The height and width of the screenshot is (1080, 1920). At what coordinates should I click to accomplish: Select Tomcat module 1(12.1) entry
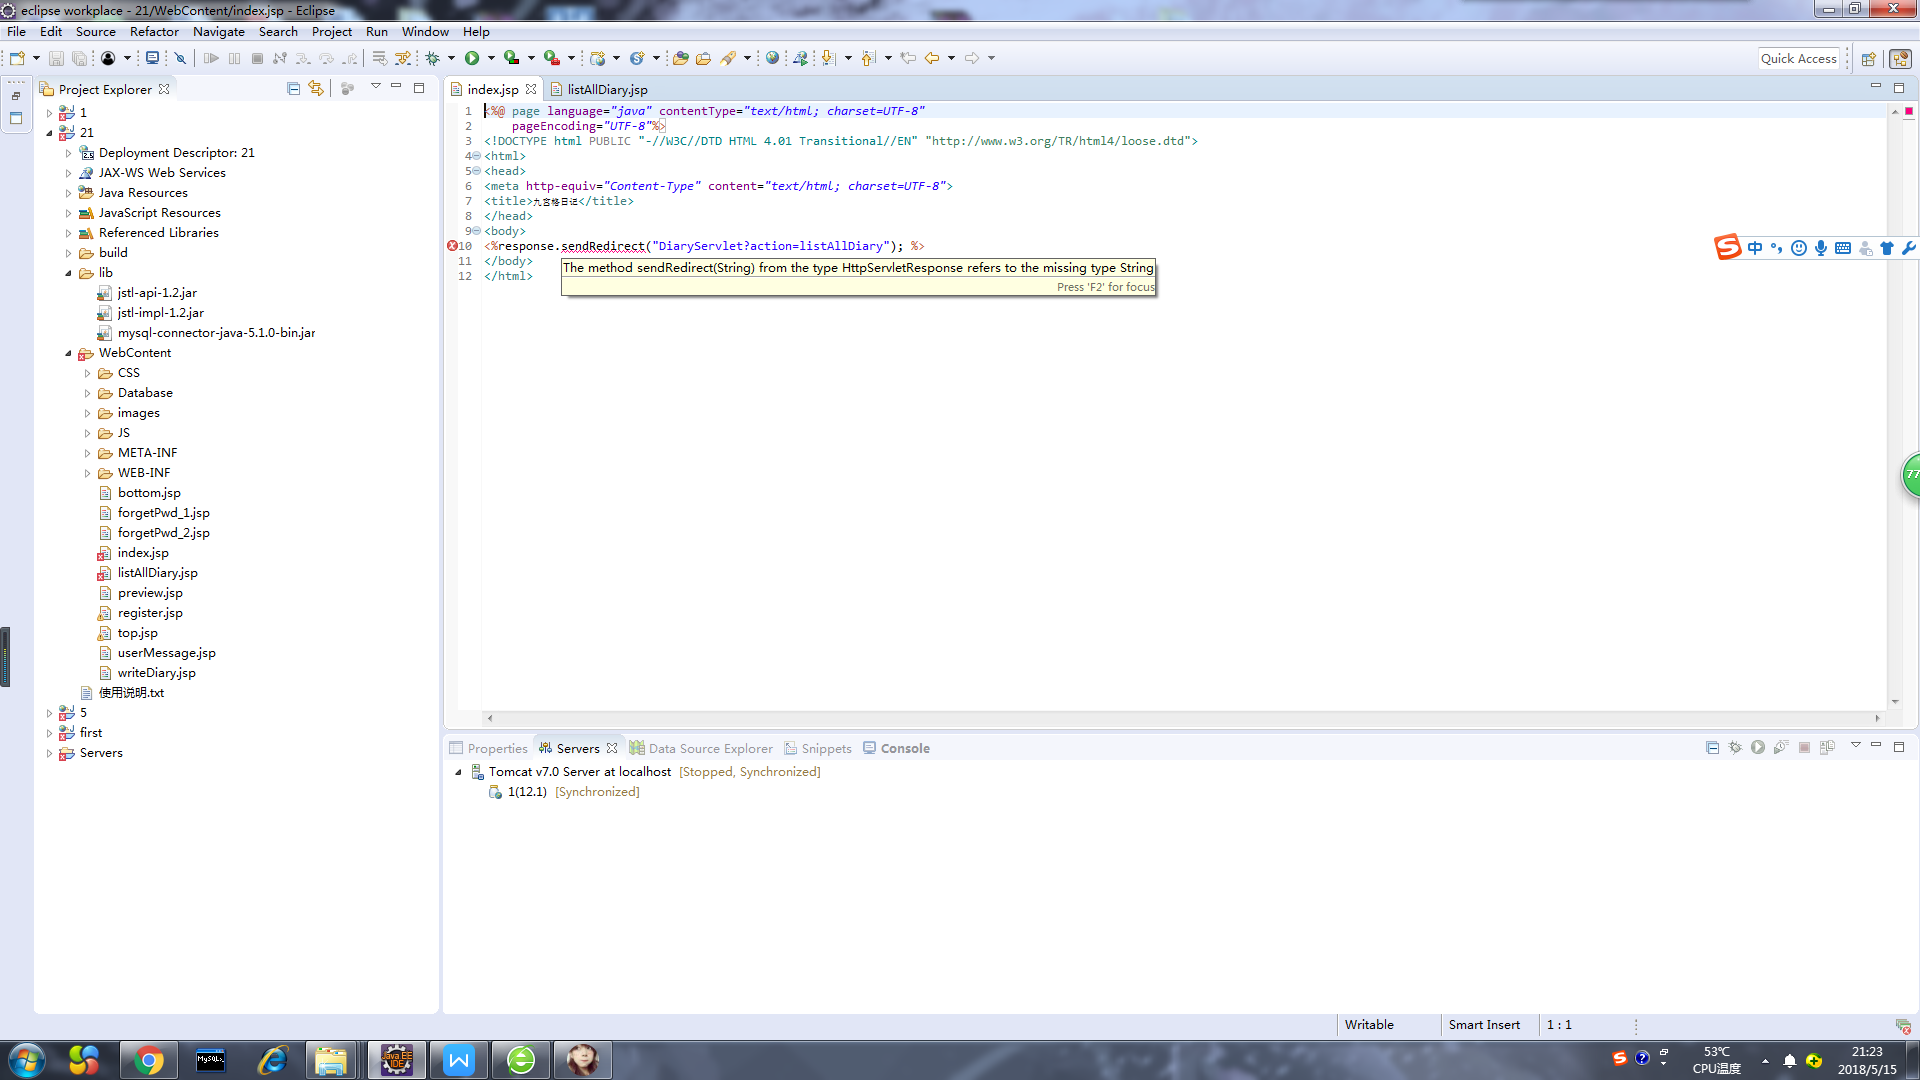564,792
